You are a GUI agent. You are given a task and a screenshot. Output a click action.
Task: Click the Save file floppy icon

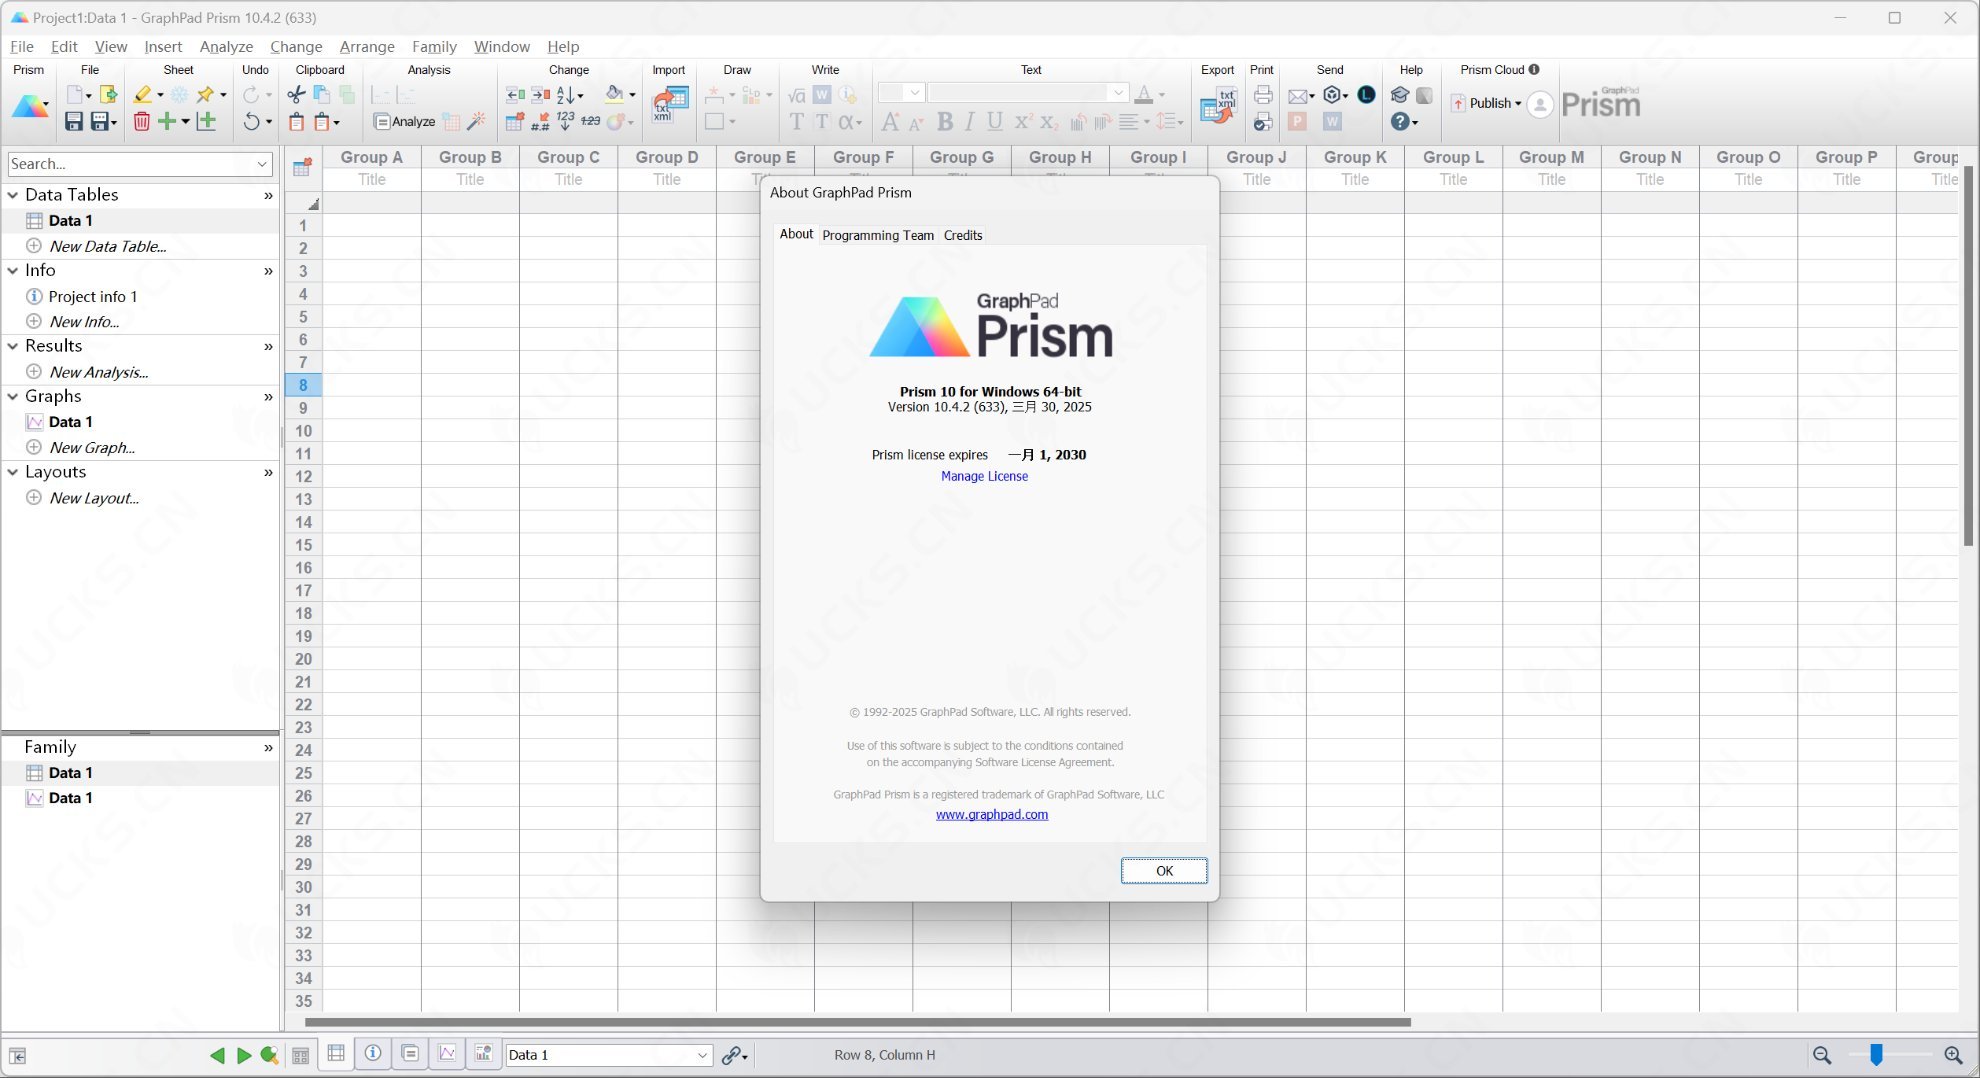(73, 121)
